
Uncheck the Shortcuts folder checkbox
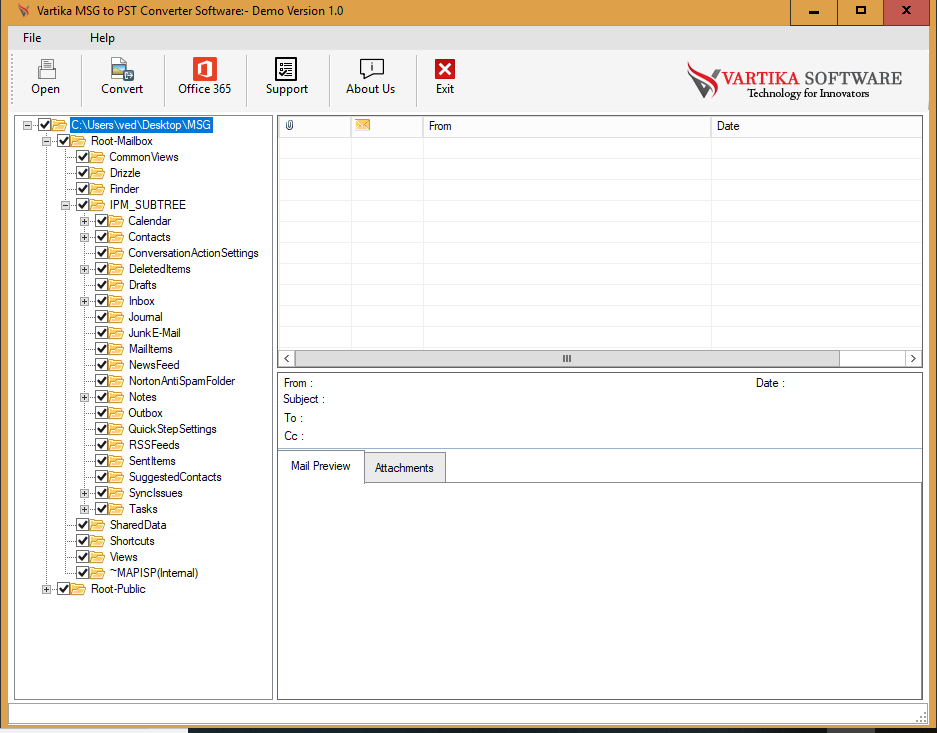(x=82, y=541)
